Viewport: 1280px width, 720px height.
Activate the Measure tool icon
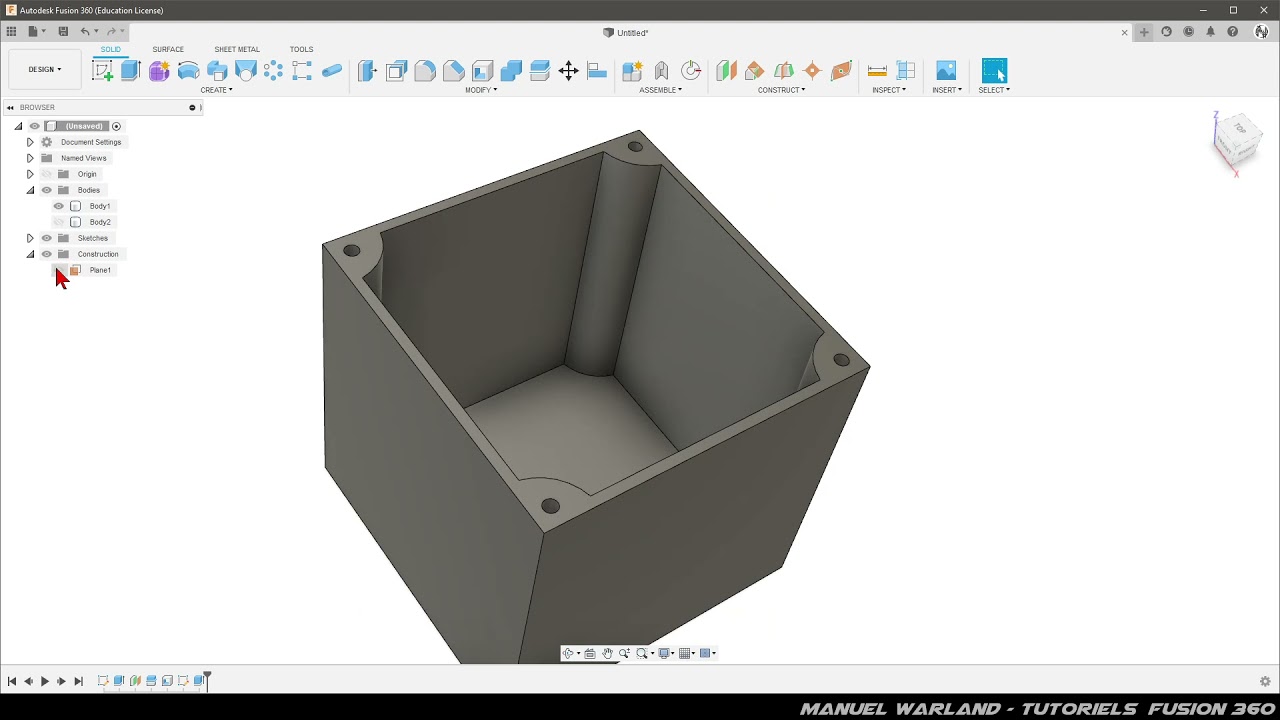tap(877, 71)
